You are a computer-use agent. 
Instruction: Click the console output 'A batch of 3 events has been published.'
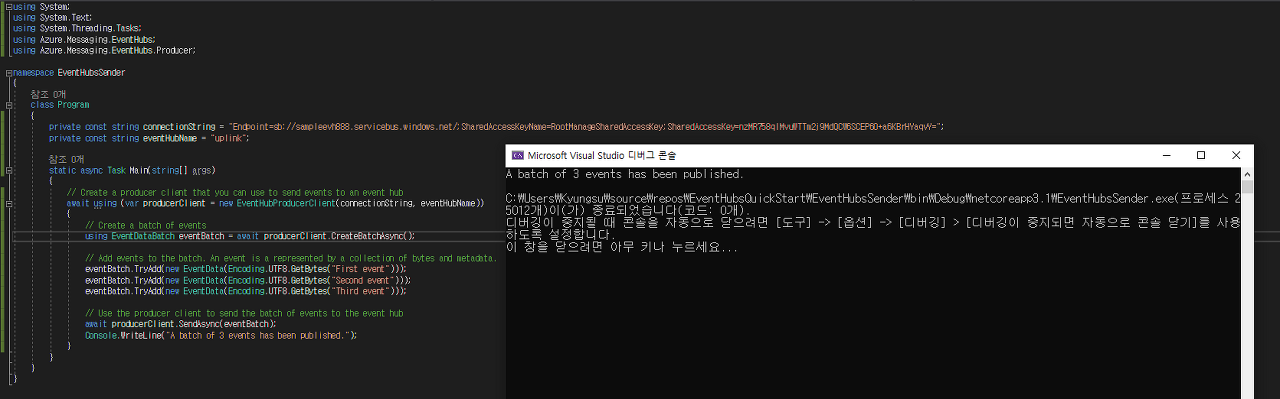click(625, 174)
